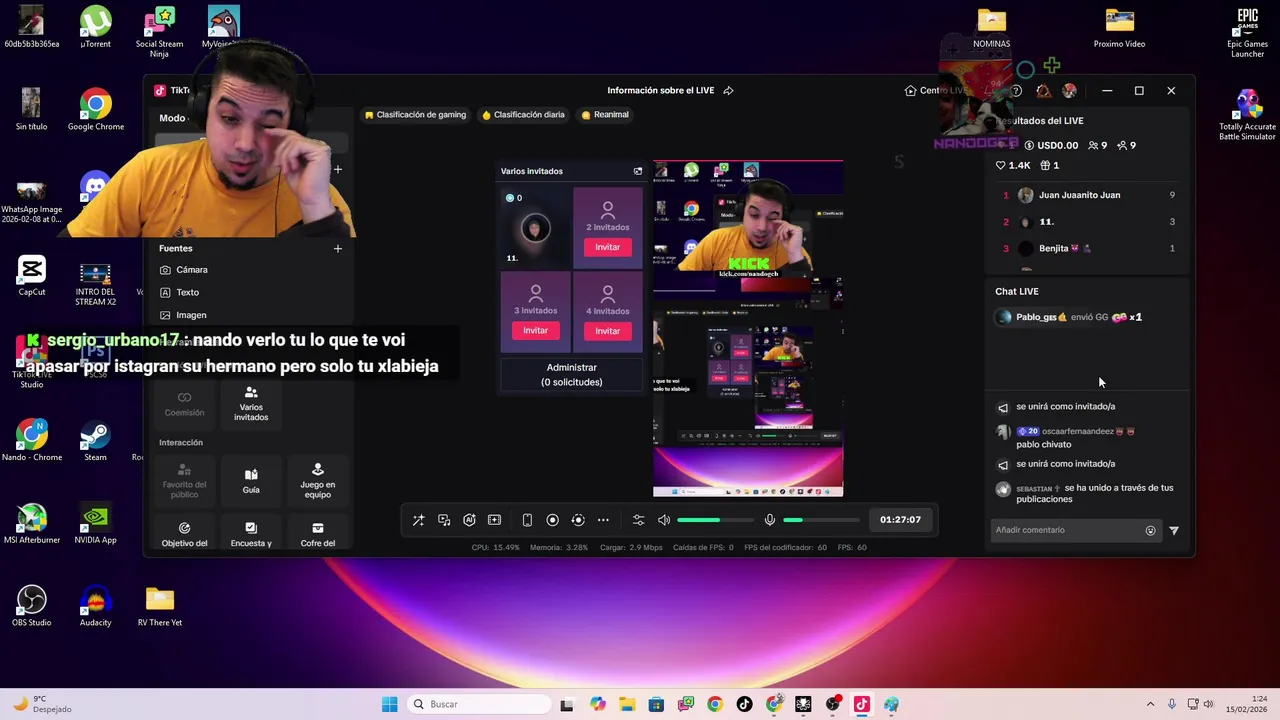Open OBS Studio desktop shortcut
Screen dimensions: 1280x720
32,606
